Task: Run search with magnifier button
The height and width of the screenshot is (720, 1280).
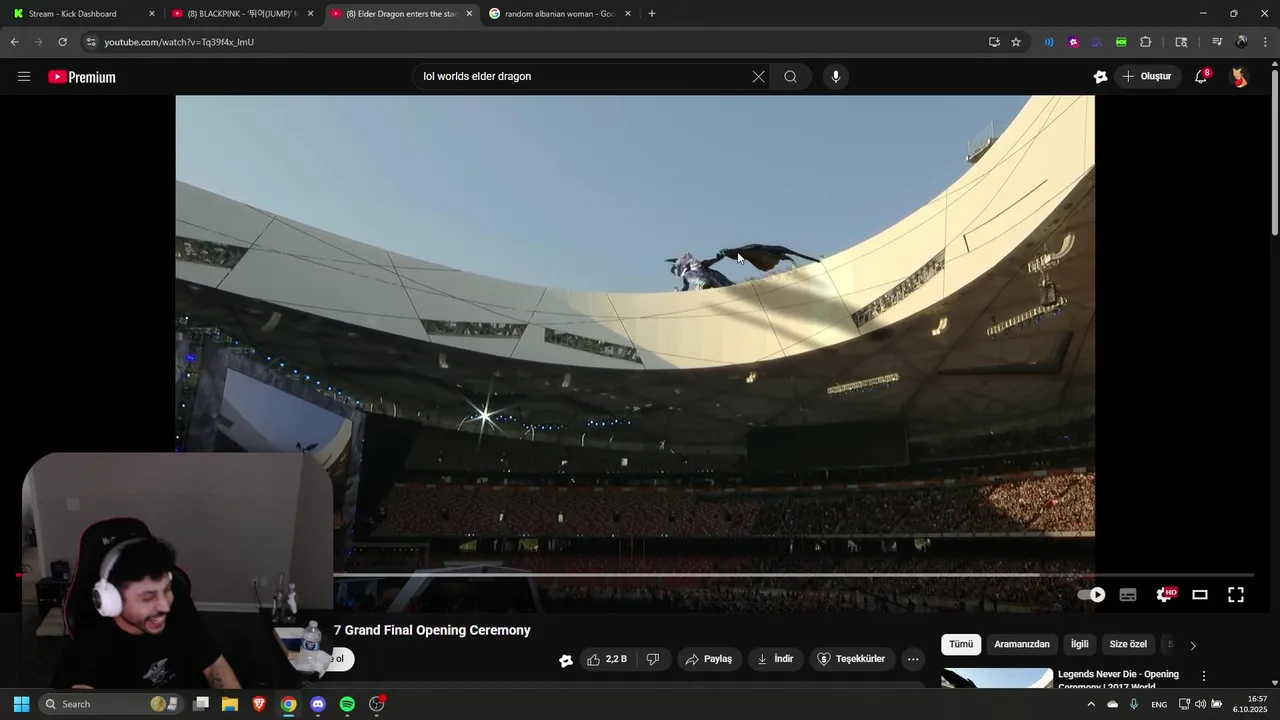Action: point(790,77)
